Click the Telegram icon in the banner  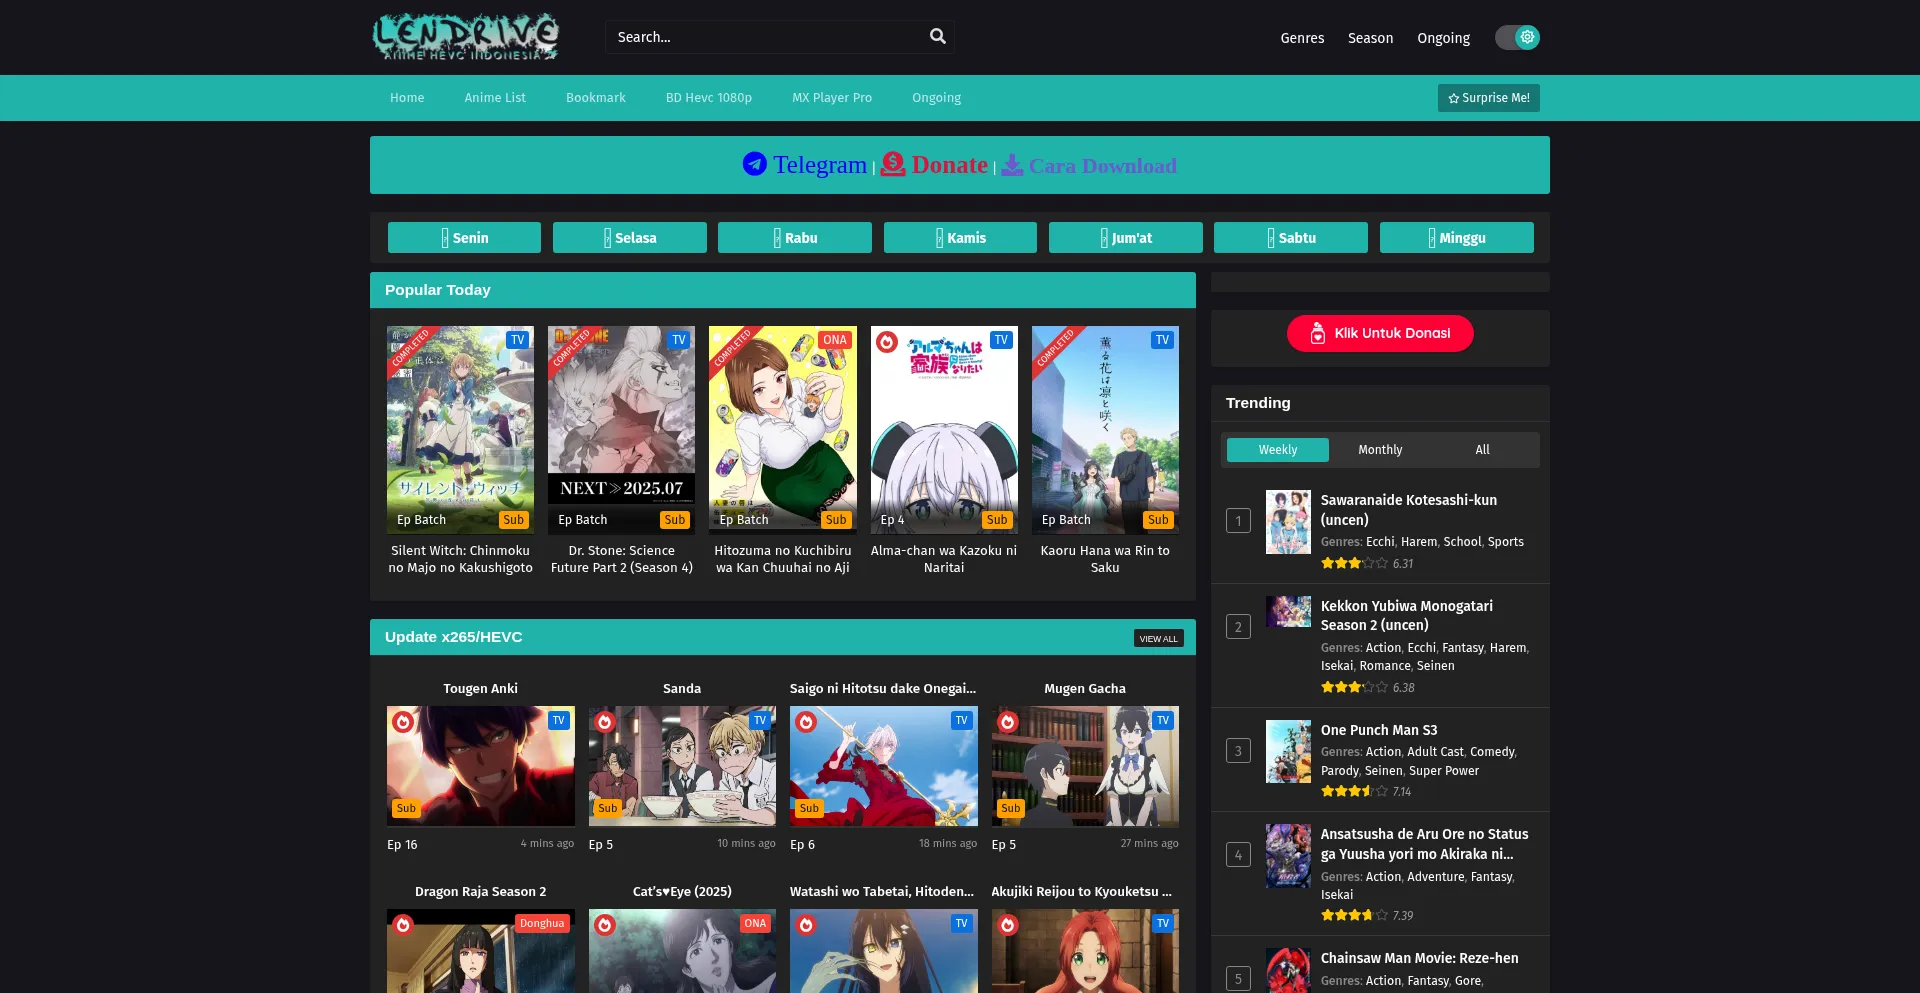754,164
